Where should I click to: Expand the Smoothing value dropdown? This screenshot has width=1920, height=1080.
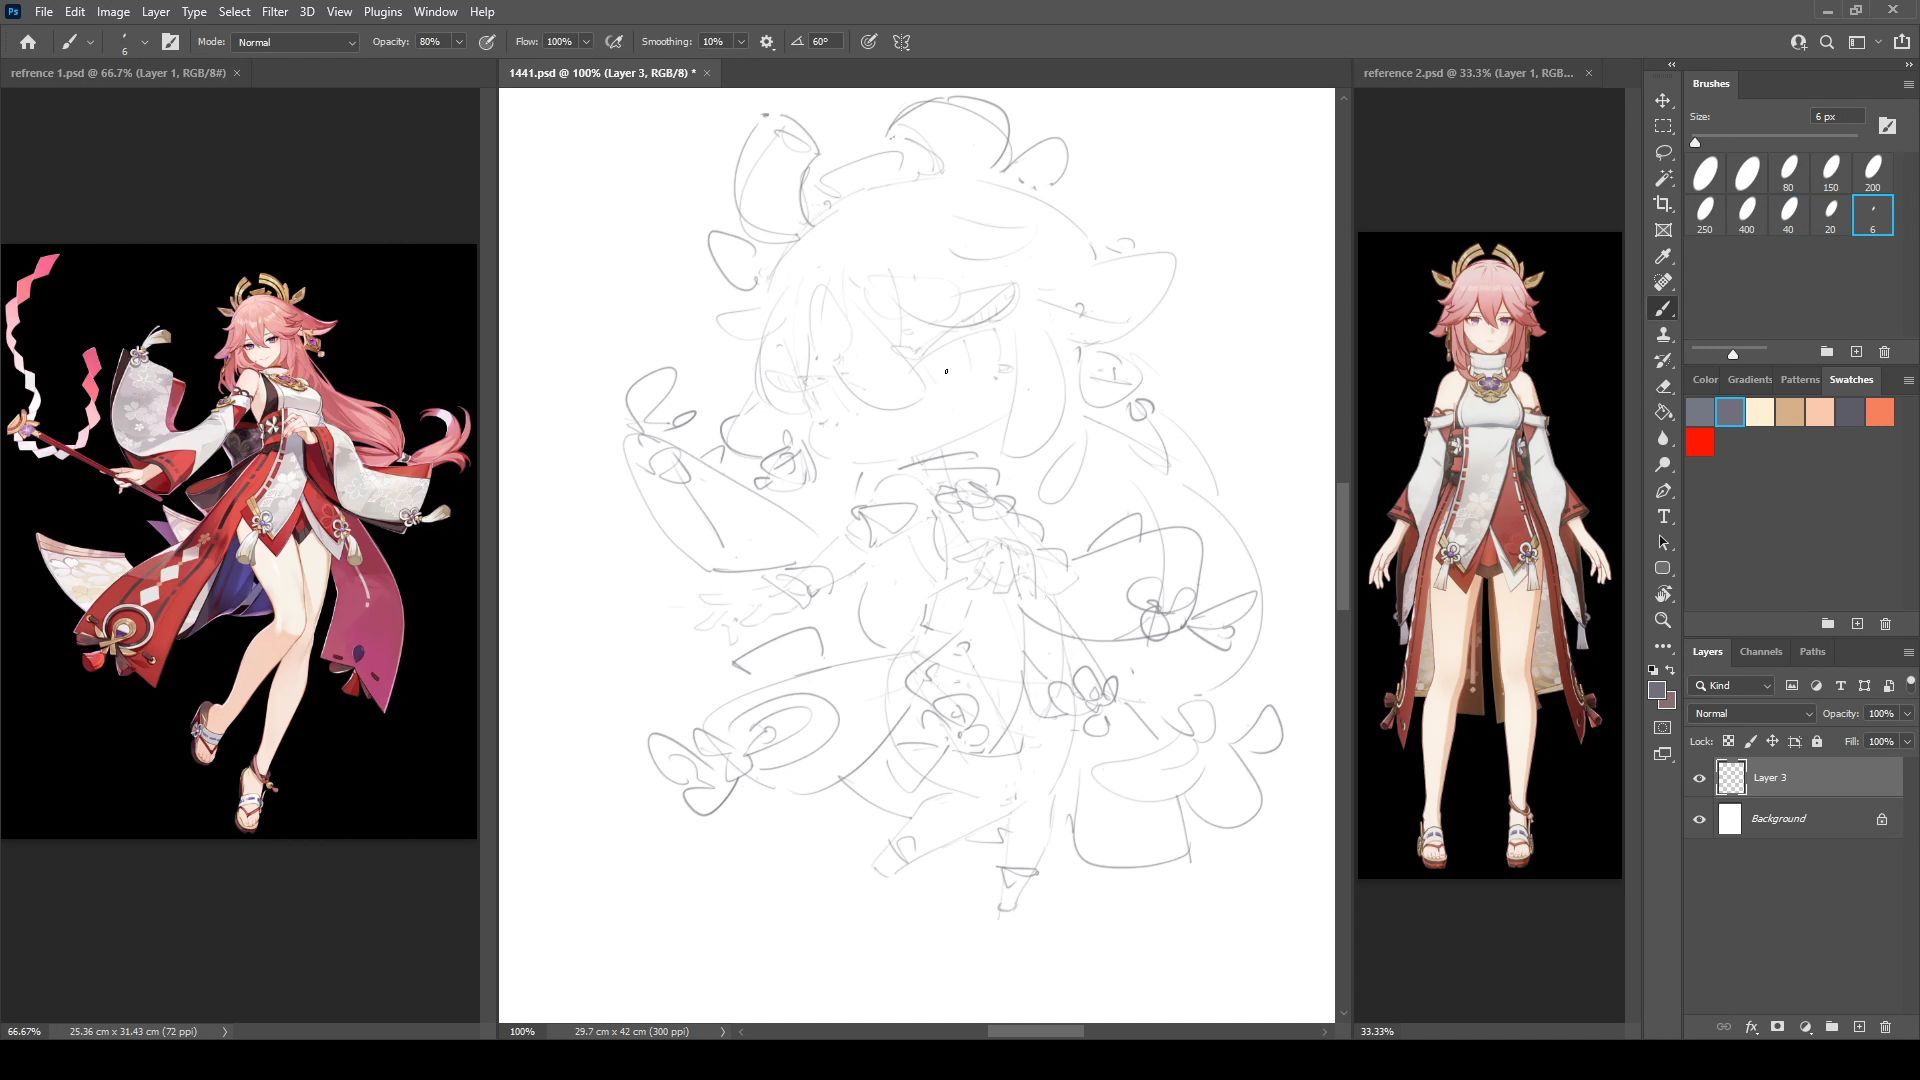741,42
